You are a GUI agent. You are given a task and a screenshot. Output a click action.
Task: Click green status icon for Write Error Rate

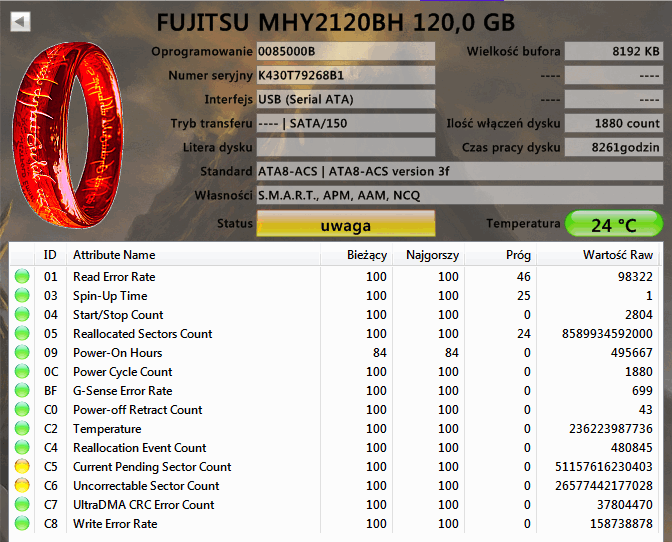point(22,523)
